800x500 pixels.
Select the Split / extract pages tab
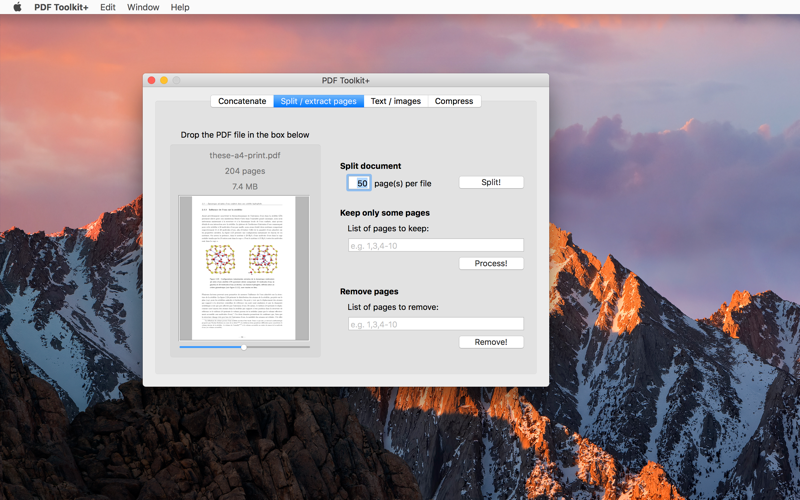pos(318,101)
